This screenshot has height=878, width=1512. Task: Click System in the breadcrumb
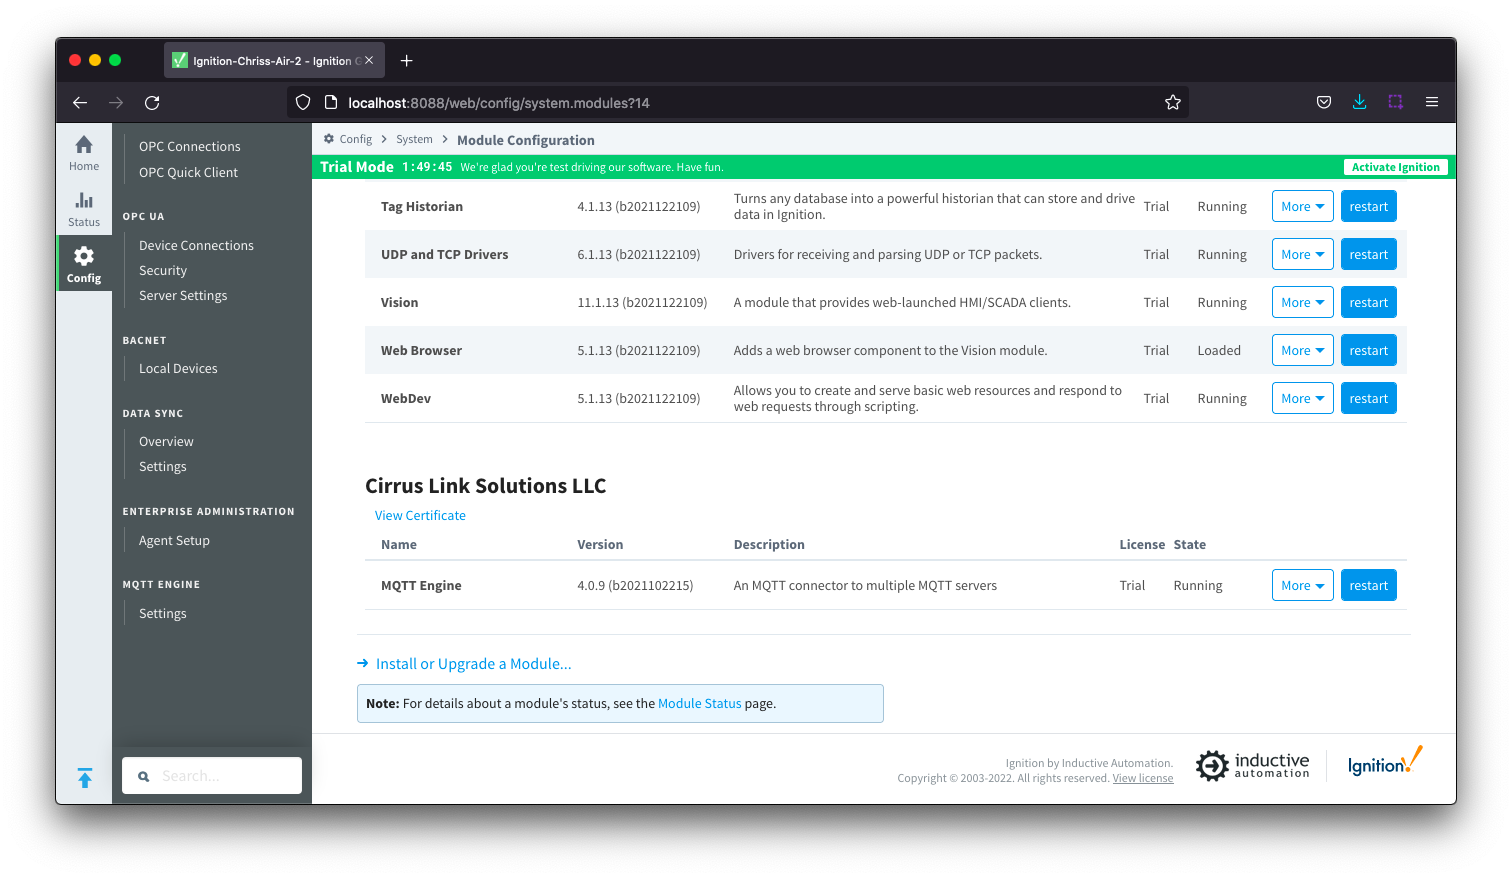[x=414, y=139]
